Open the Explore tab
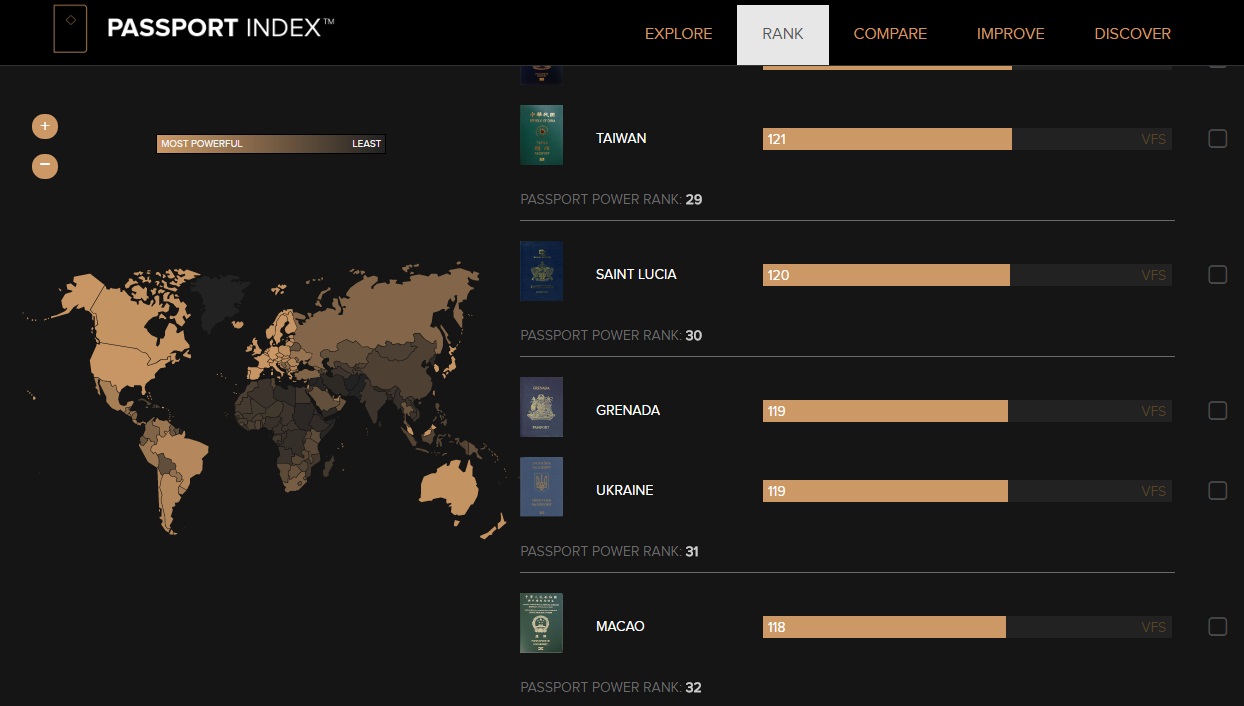This screenshot has width=1244, height=706. point(679,34)
